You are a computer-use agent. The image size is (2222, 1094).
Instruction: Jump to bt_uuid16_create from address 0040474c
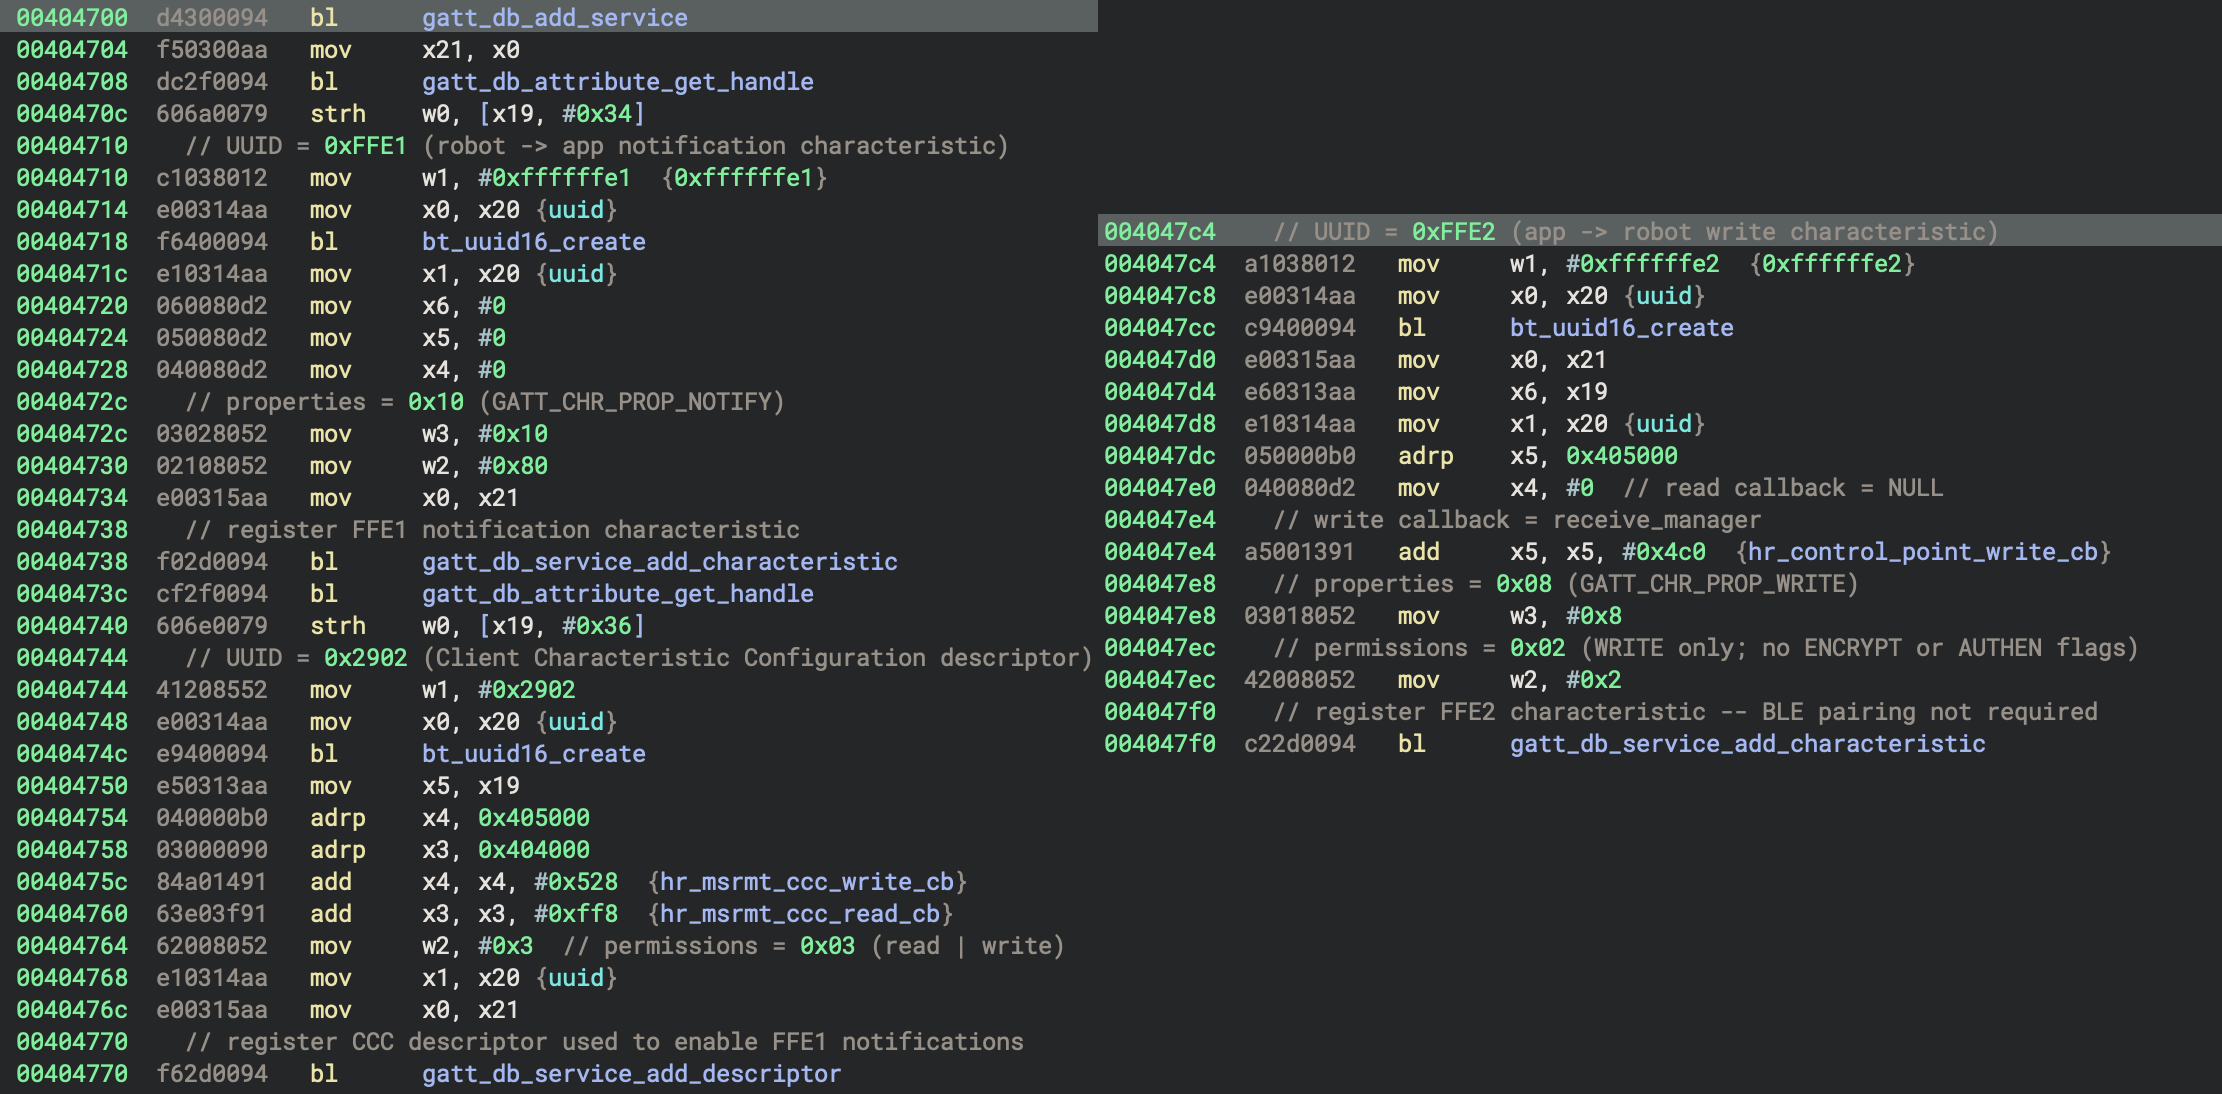pyautogui.click(x=533, y=754)
